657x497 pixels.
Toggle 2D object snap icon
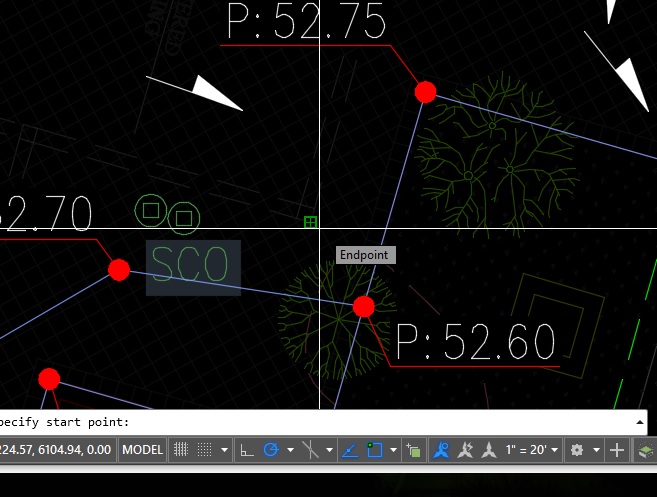[374, 450]
